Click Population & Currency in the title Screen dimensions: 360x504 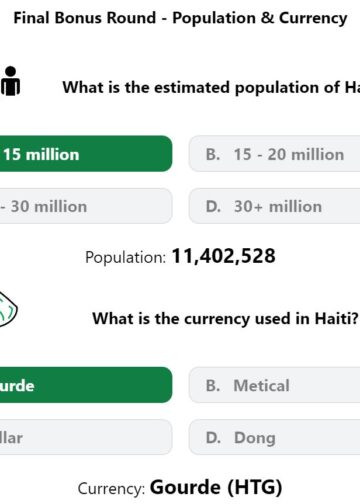point(260,18)
